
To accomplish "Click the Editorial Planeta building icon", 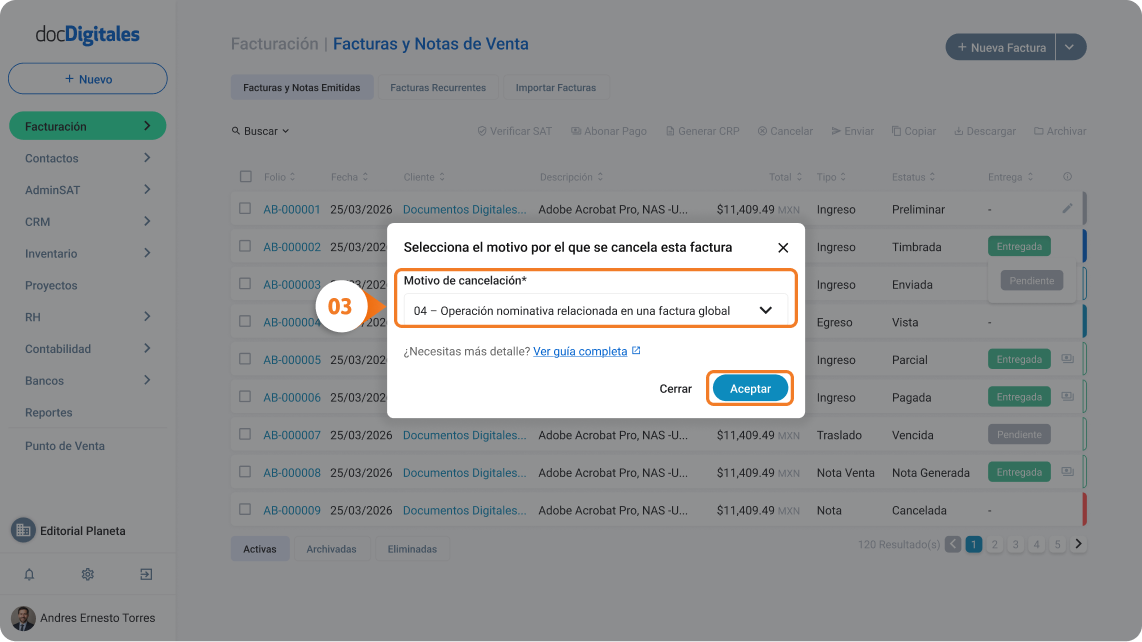I will click(x=23, y=530).
